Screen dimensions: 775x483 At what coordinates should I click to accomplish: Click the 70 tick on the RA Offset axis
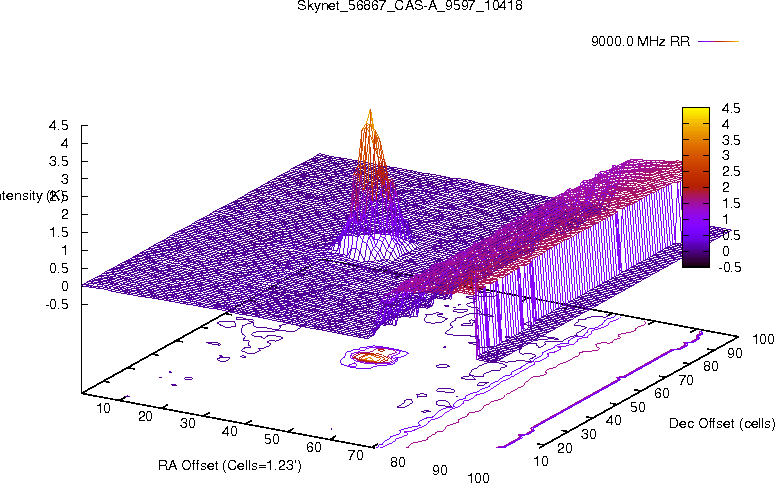[x=355, y=455]
